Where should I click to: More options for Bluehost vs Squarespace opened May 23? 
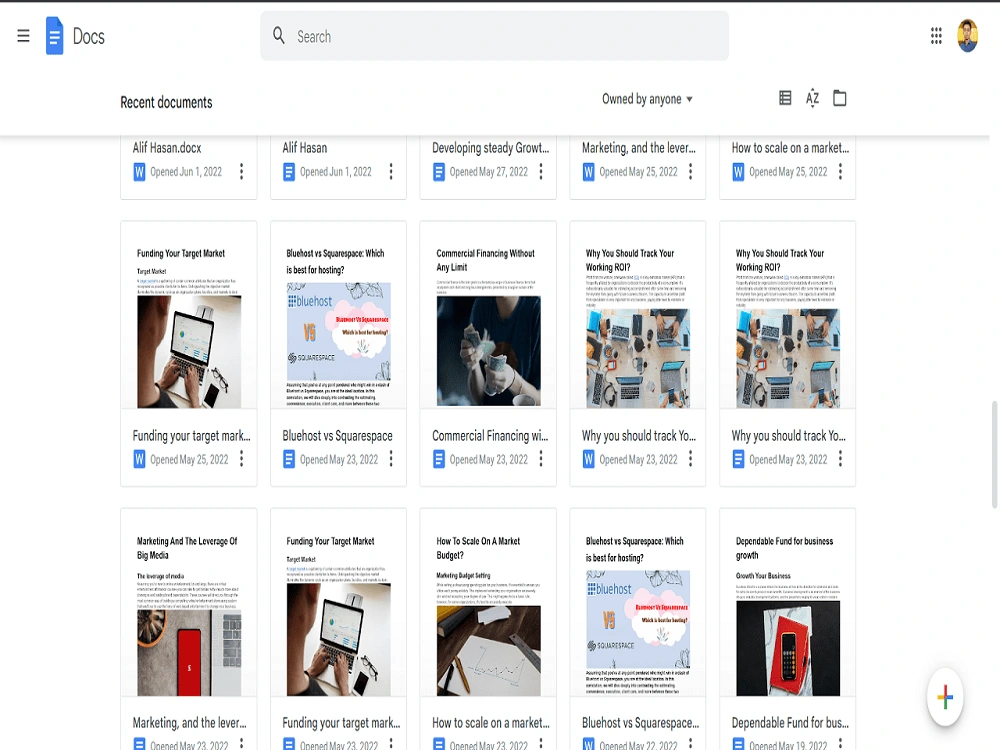click(391, 459)
